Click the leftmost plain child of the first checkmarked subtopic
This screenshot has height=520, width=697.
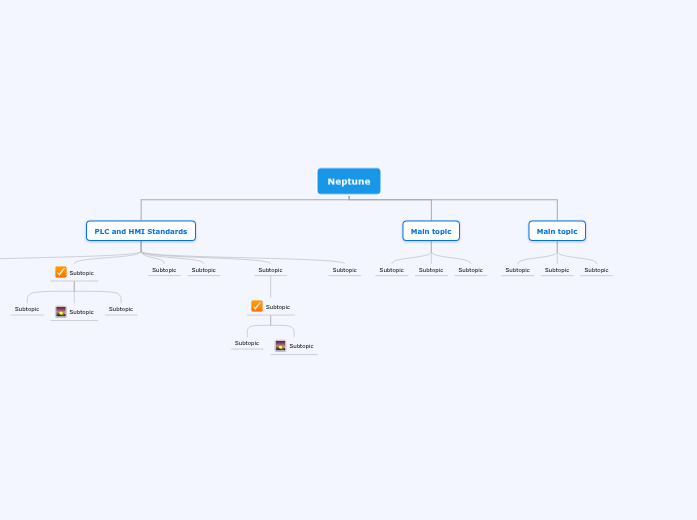(27, 309)
